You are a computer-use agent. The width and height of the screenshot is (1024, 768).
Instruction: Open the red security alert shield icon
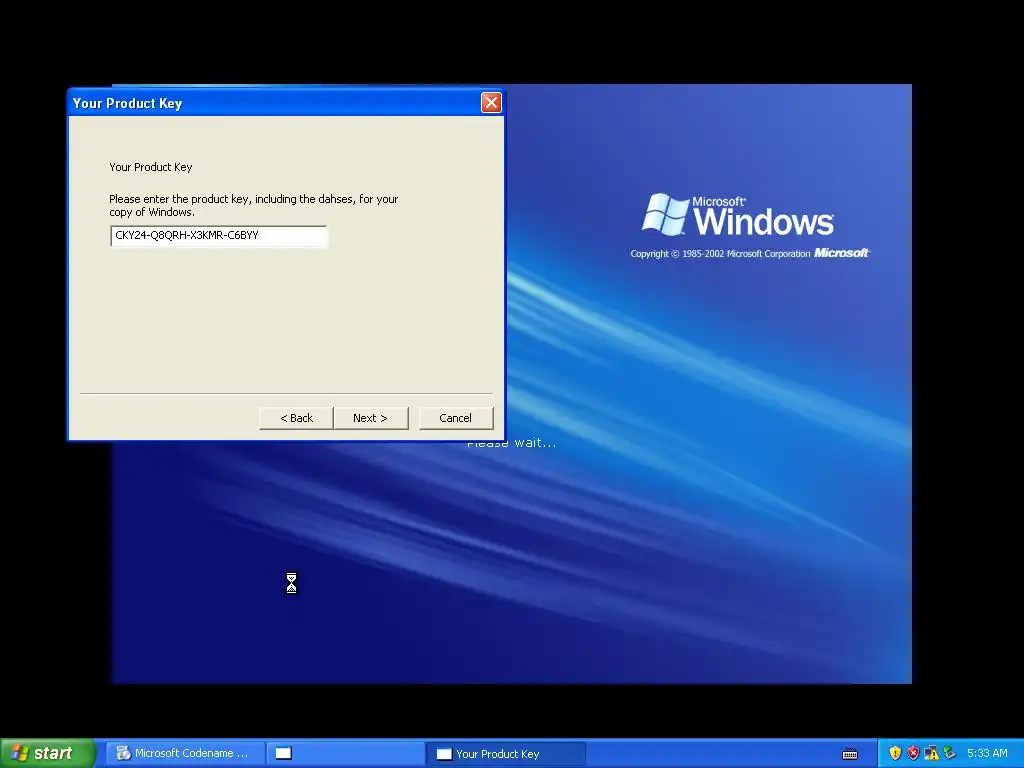coord(913,753)
